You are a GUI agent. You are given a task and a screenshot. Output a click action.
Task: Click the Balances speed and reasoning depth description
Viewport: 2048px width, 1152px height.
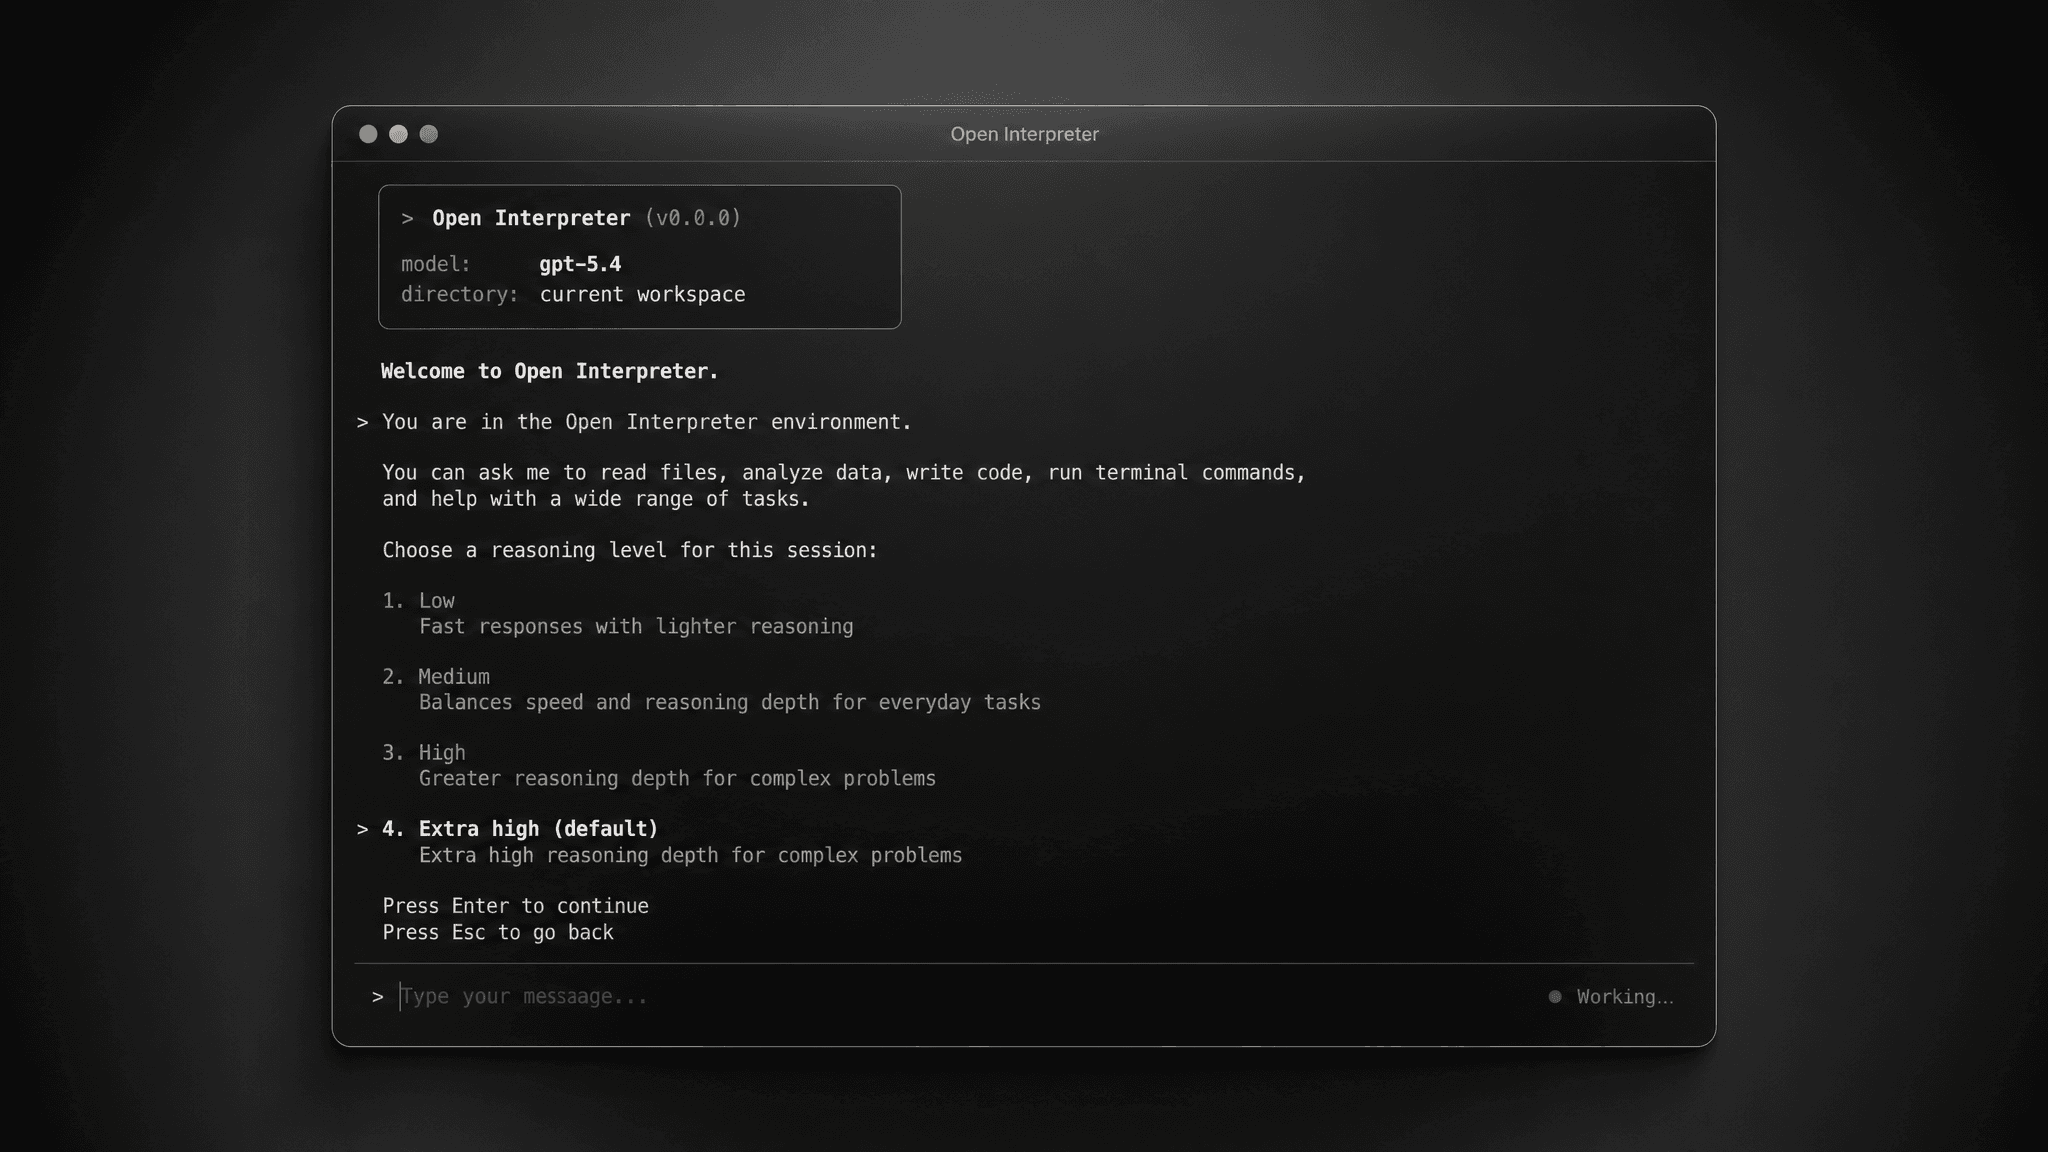(730, 702)
